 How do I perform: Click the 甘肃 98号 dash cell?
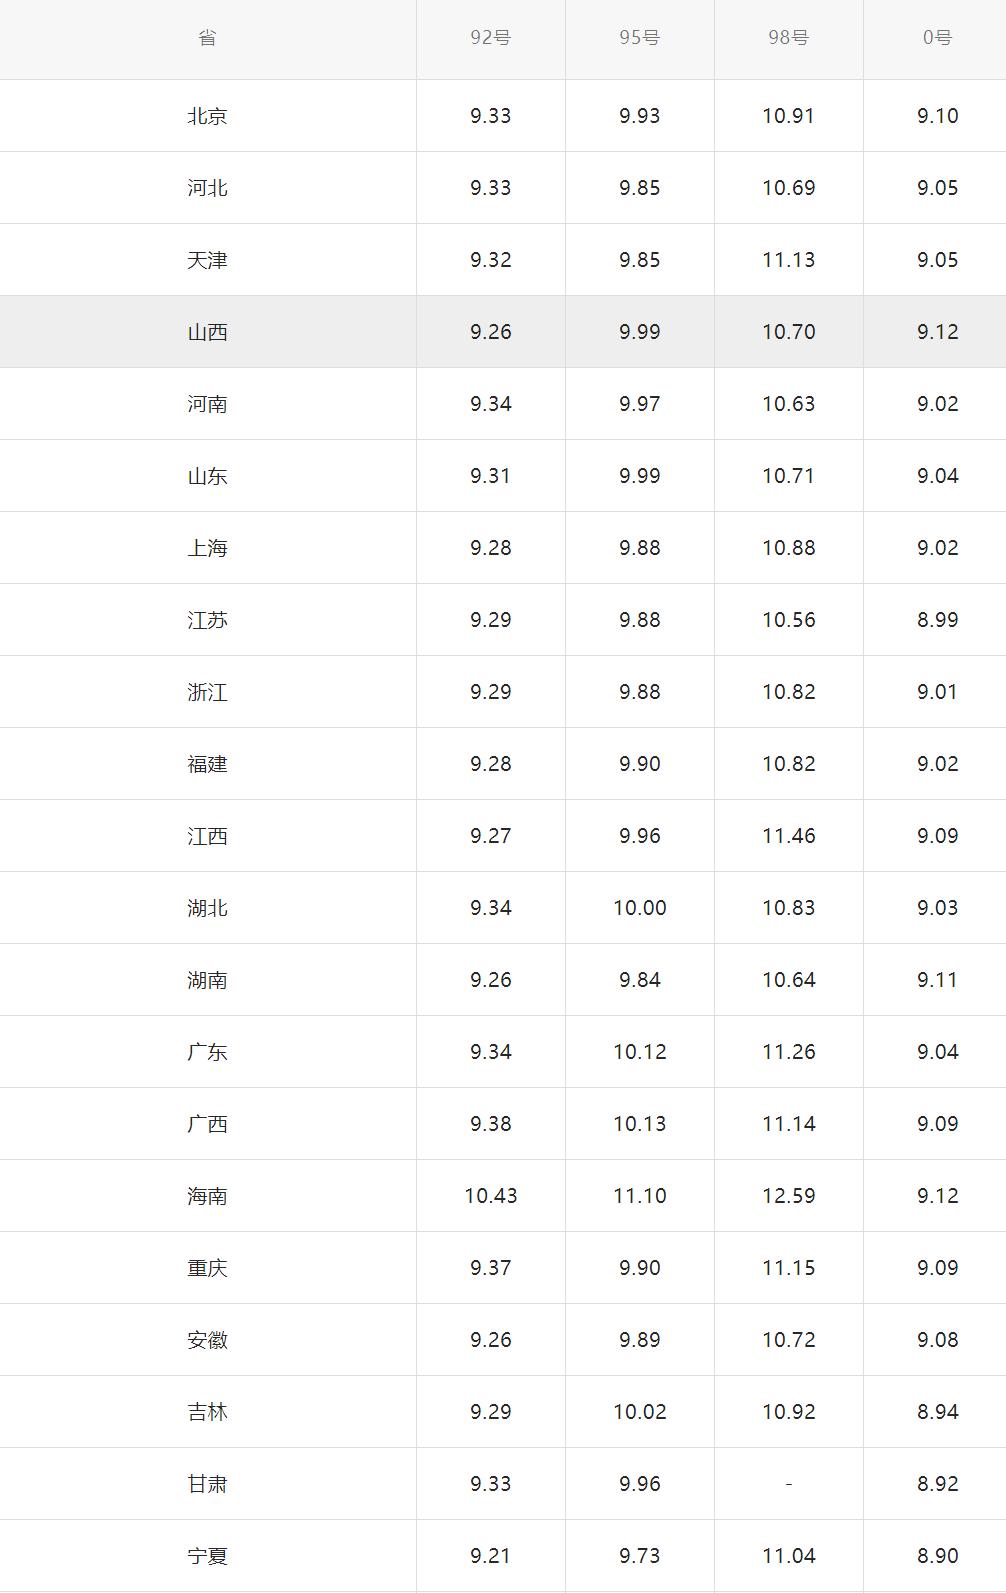coord(789,1484)
